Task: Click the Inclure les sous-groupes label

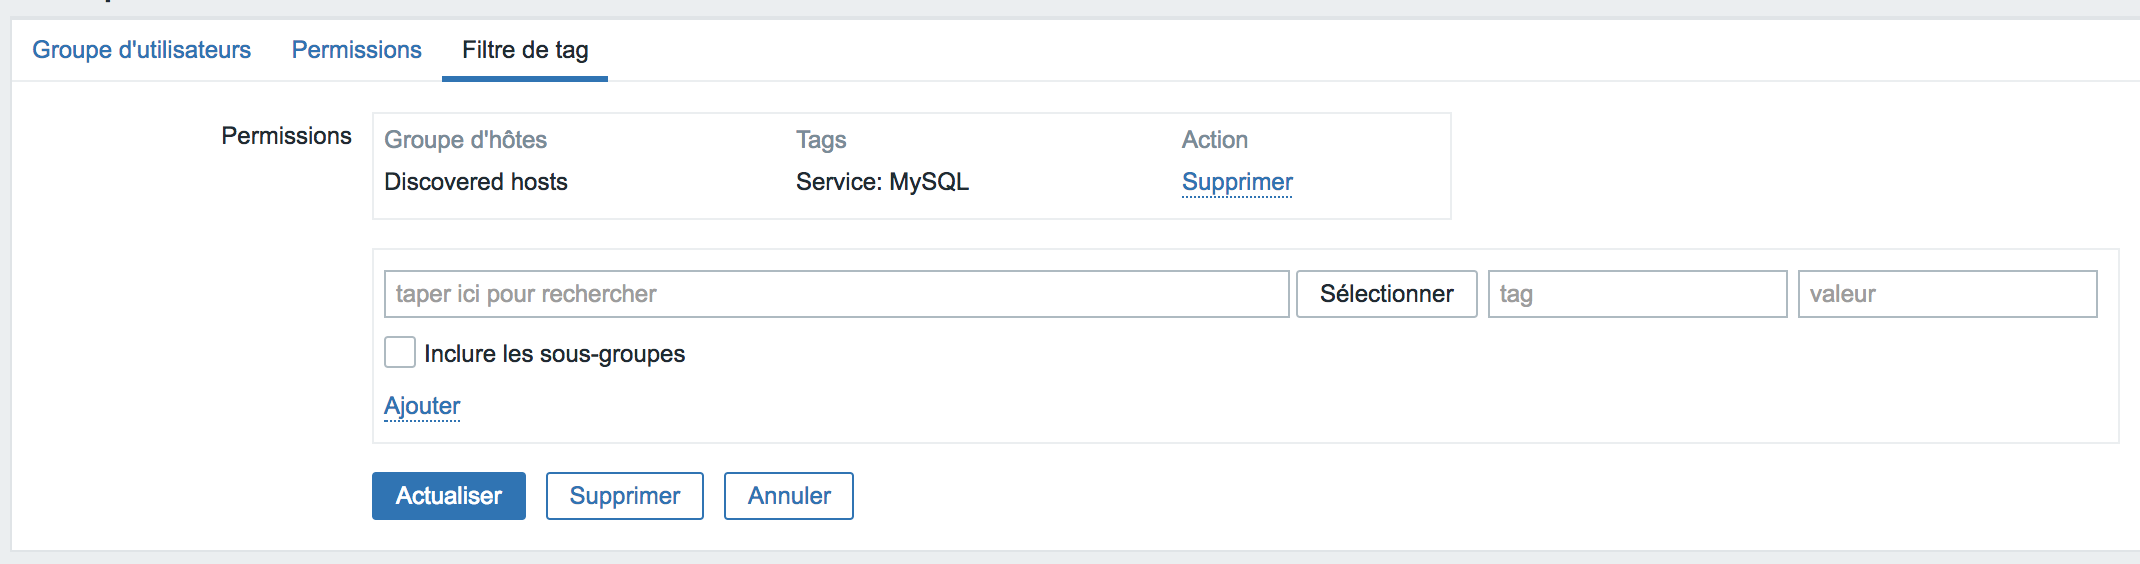Action: click(x=554, y=354)
